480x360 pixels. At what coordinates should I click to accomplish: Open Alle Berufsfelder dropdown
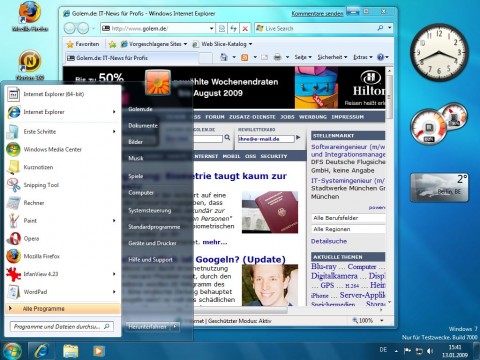(348, 218)
